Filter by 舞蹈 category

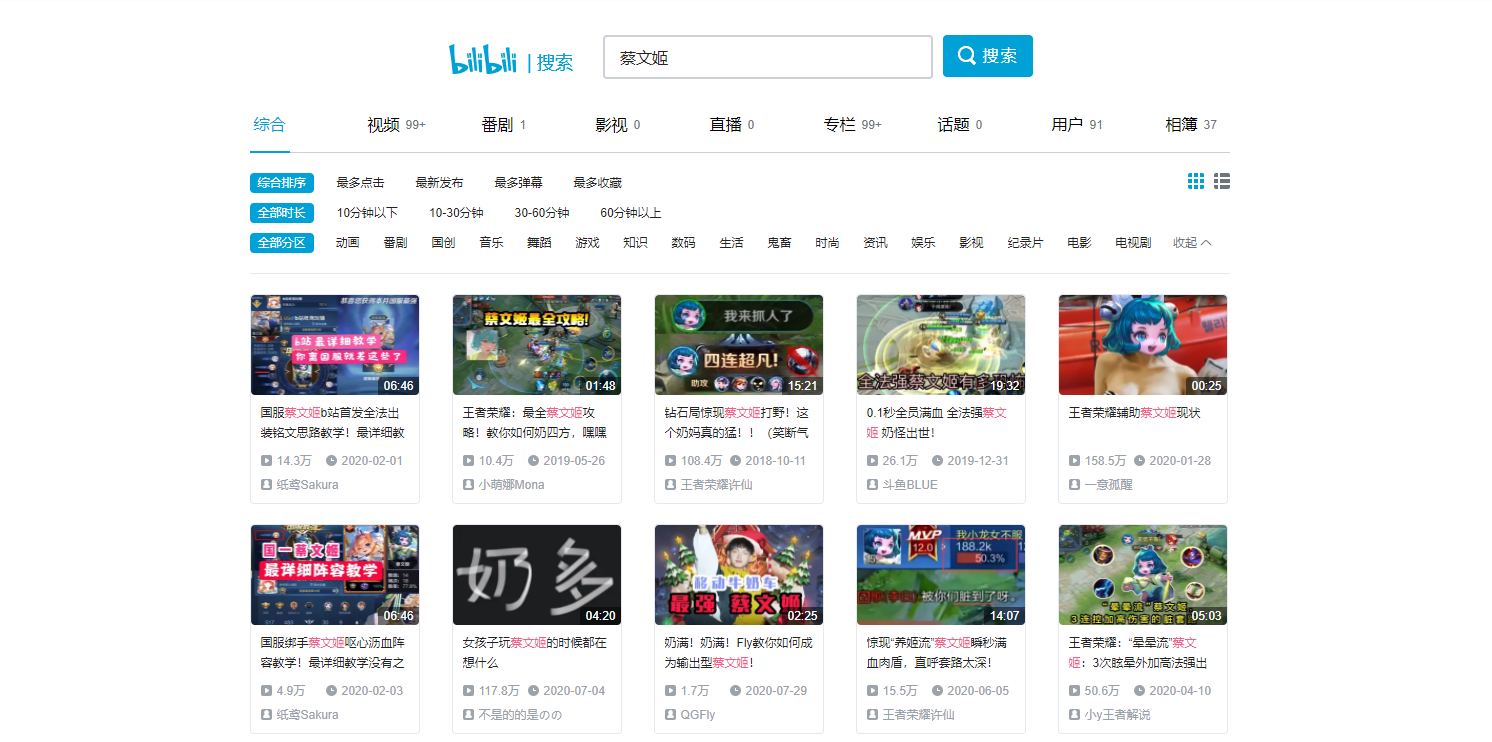539,243
